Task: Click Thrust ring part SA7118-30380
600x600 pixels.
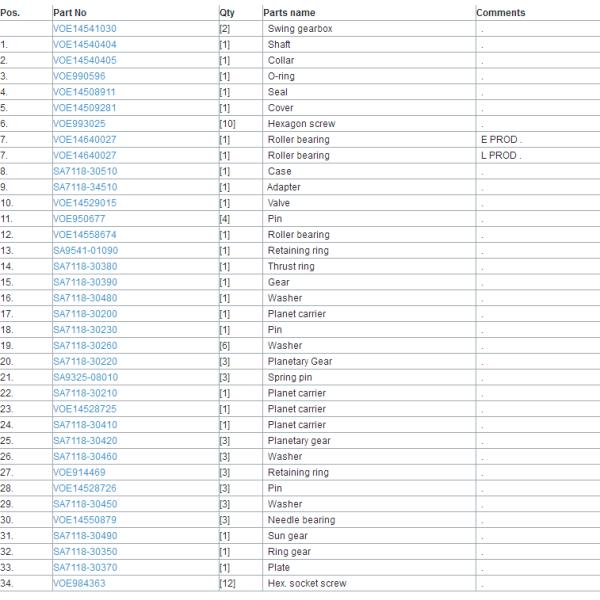Action: pos(84,266)
